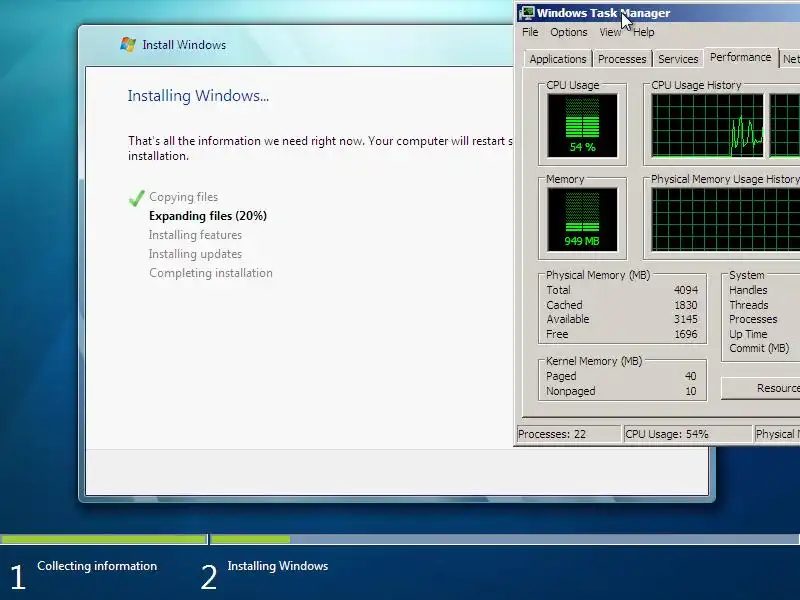Click the CPU Usage History graph
Viewport: 800px width, 600px height.
click(x=708, y=126)
